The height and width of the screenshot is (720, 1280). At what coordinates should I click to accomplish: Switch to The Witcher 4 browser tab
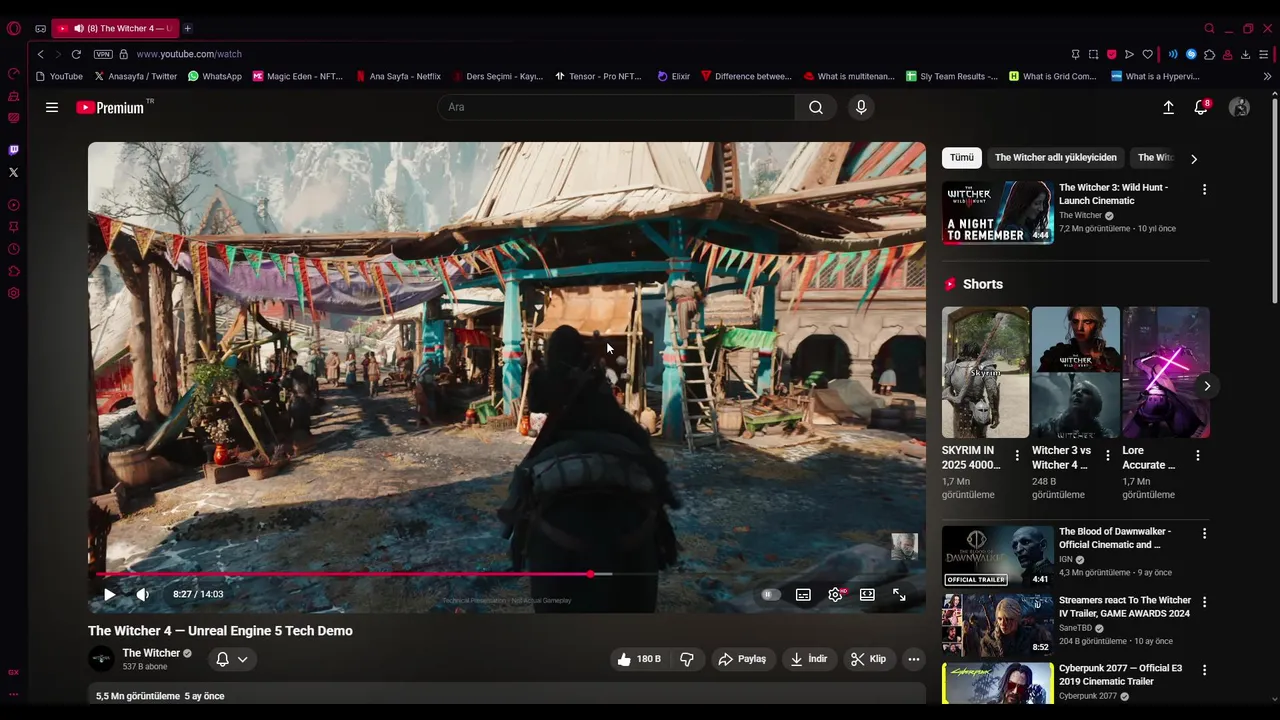click(x=114, y=28)
